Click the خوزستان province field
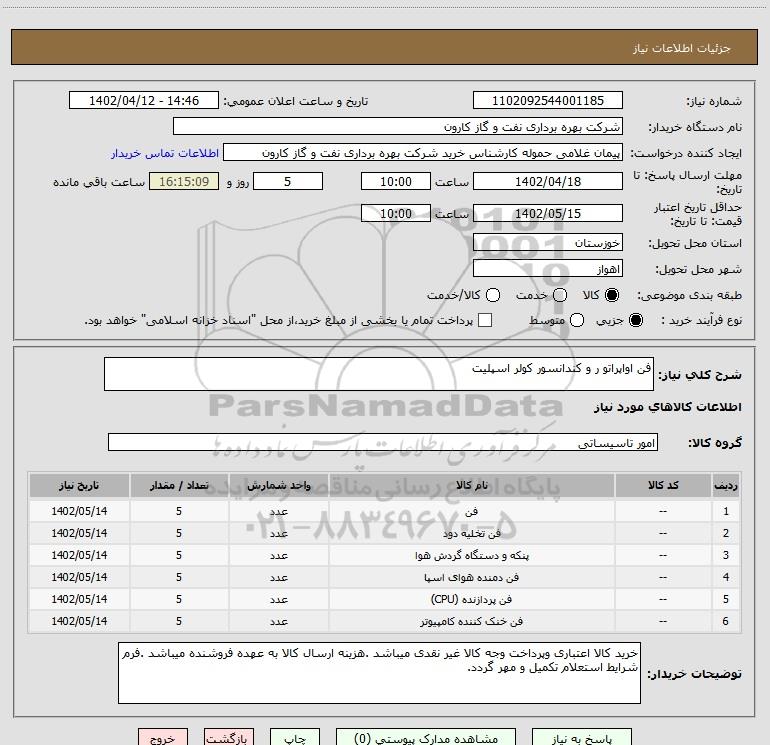Screen dimensions: 770x745 tap(548, 242)
